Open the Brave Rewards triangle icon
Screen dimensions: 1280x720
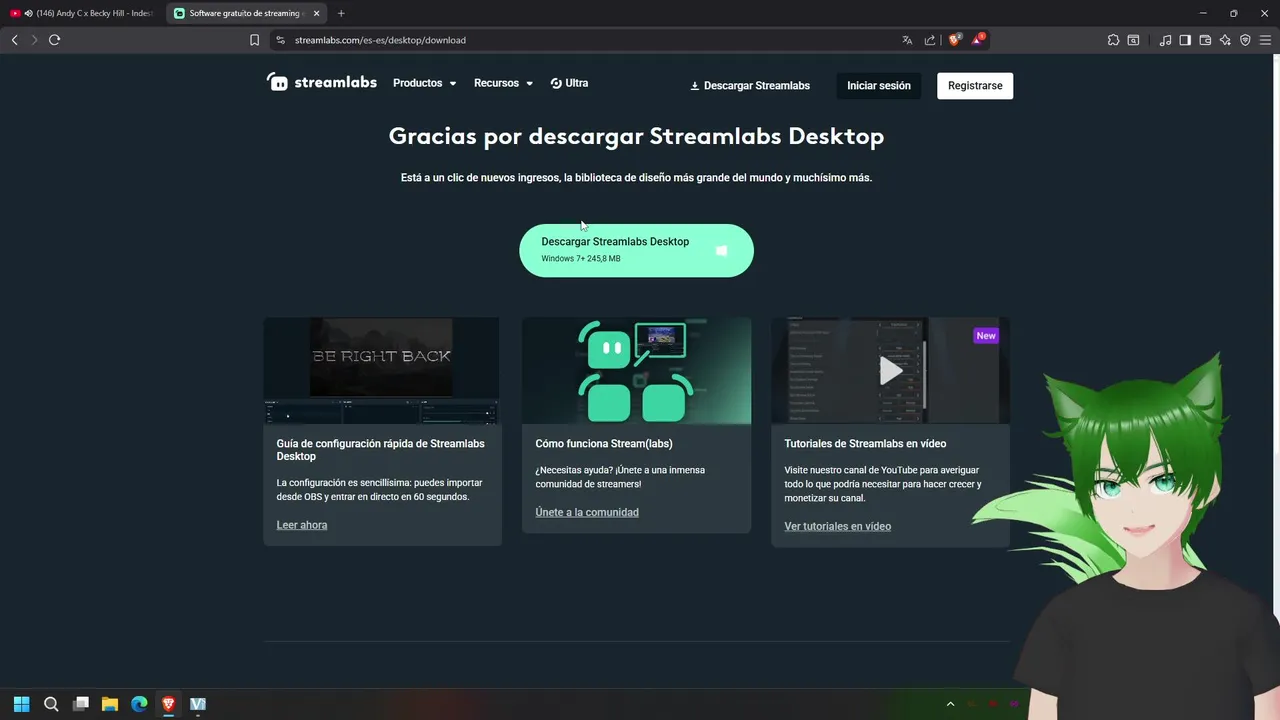coord(978,39)
